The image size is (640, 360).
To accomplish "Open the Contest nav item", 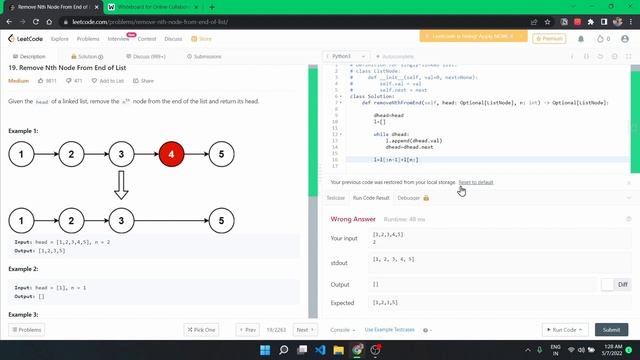I will tap(147, 39).
